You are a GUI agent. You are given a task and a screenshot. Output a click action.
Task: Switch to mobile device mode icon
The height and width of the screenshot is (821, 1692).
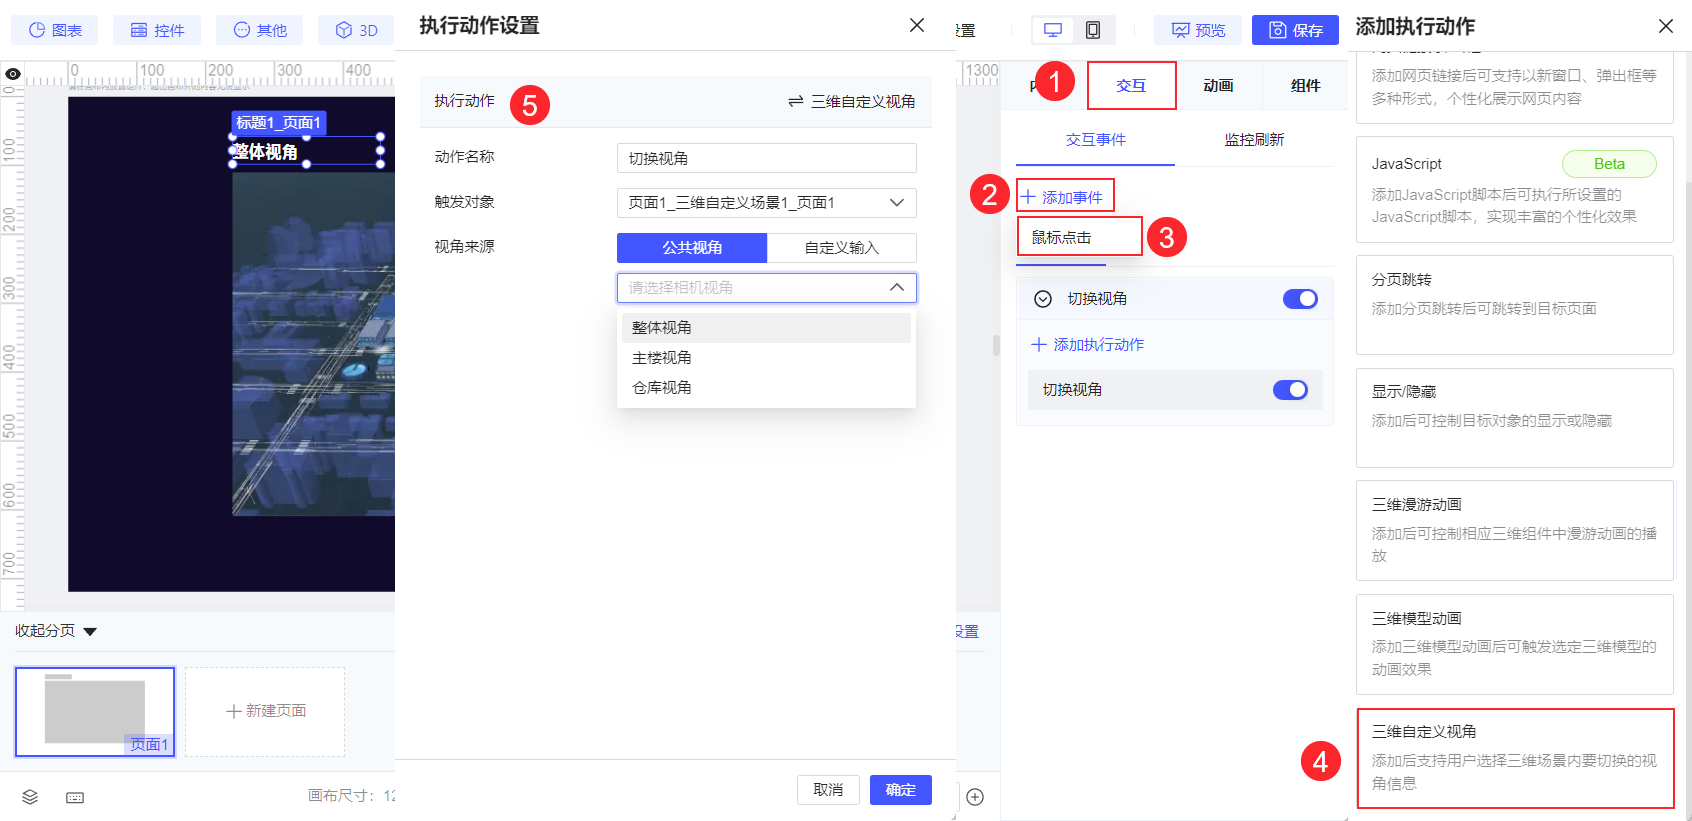(x=1093, y=30)
